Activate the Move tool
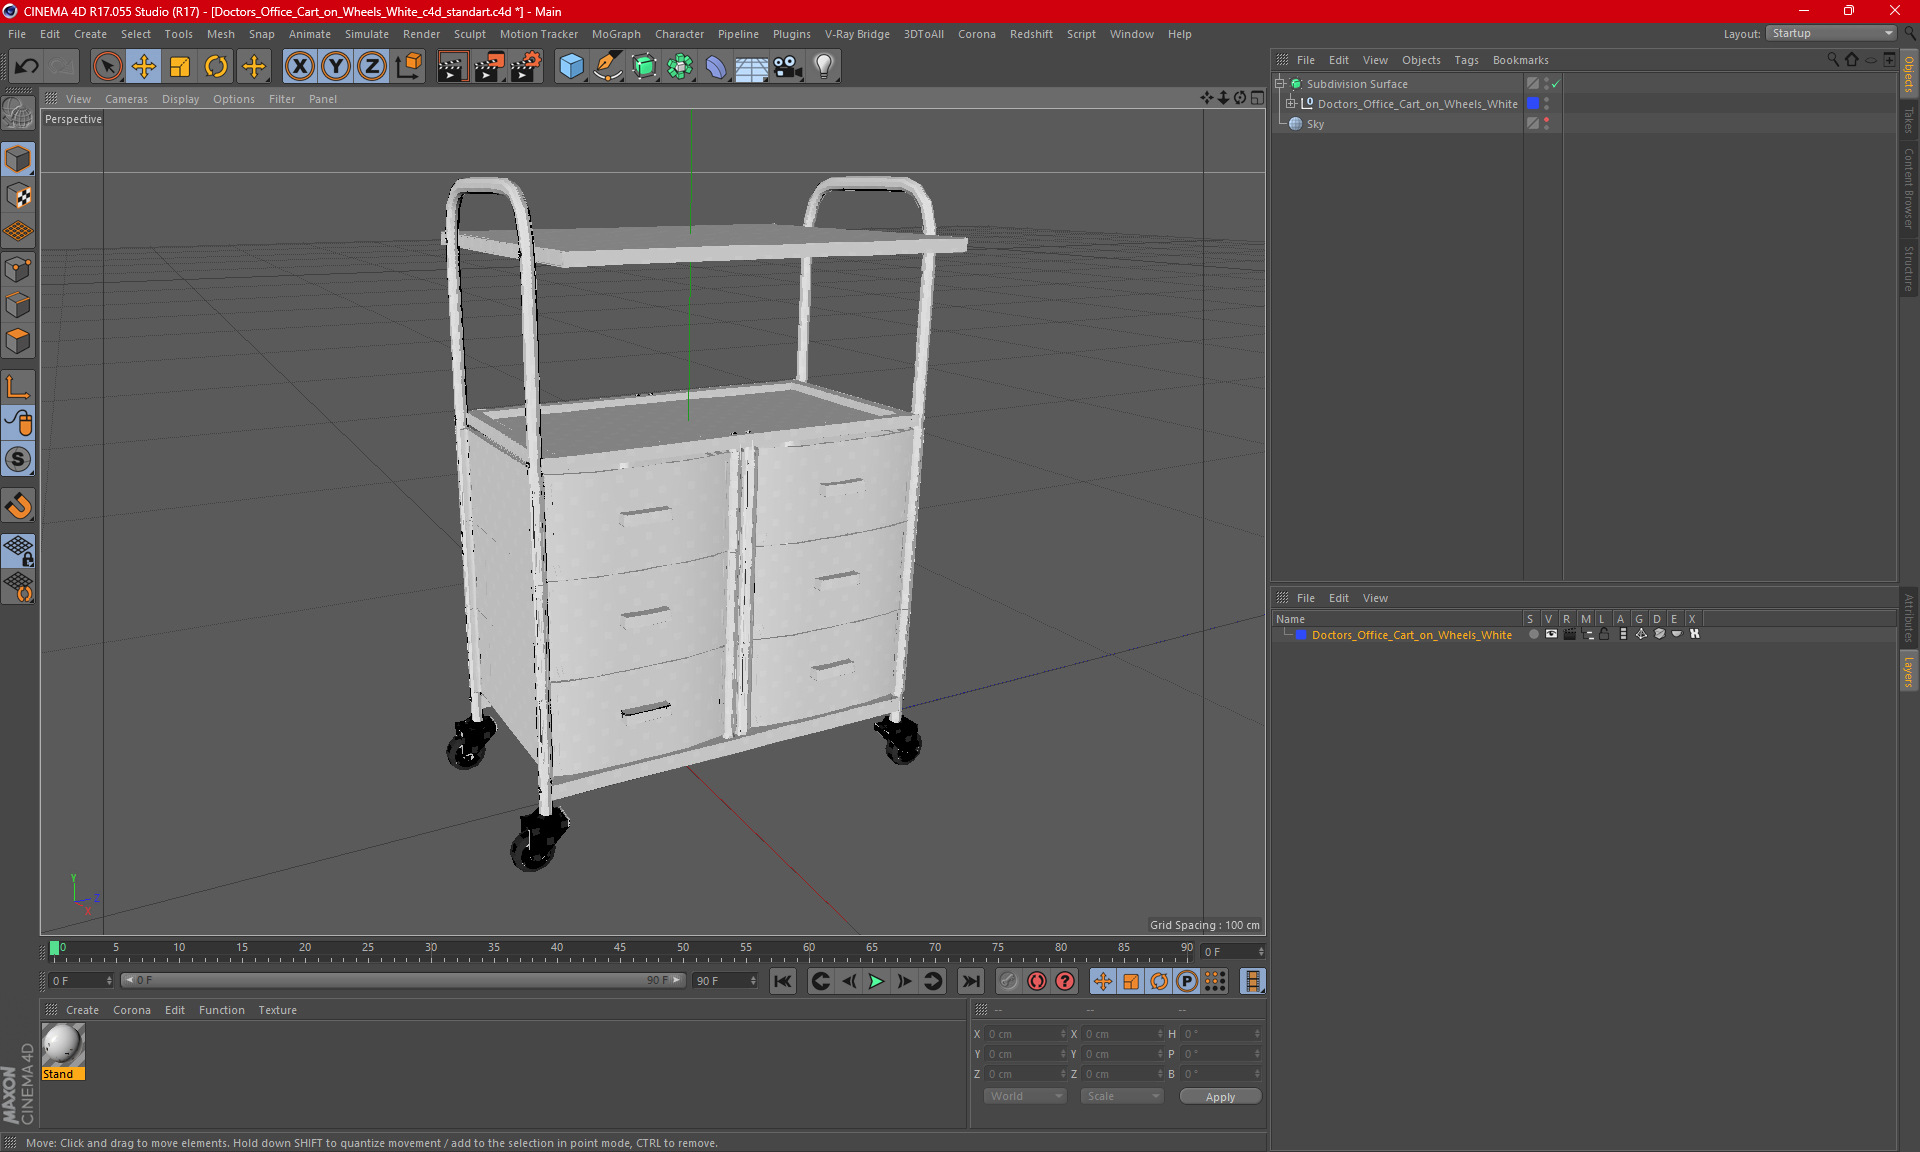1920x1152 pixels. 144,66
